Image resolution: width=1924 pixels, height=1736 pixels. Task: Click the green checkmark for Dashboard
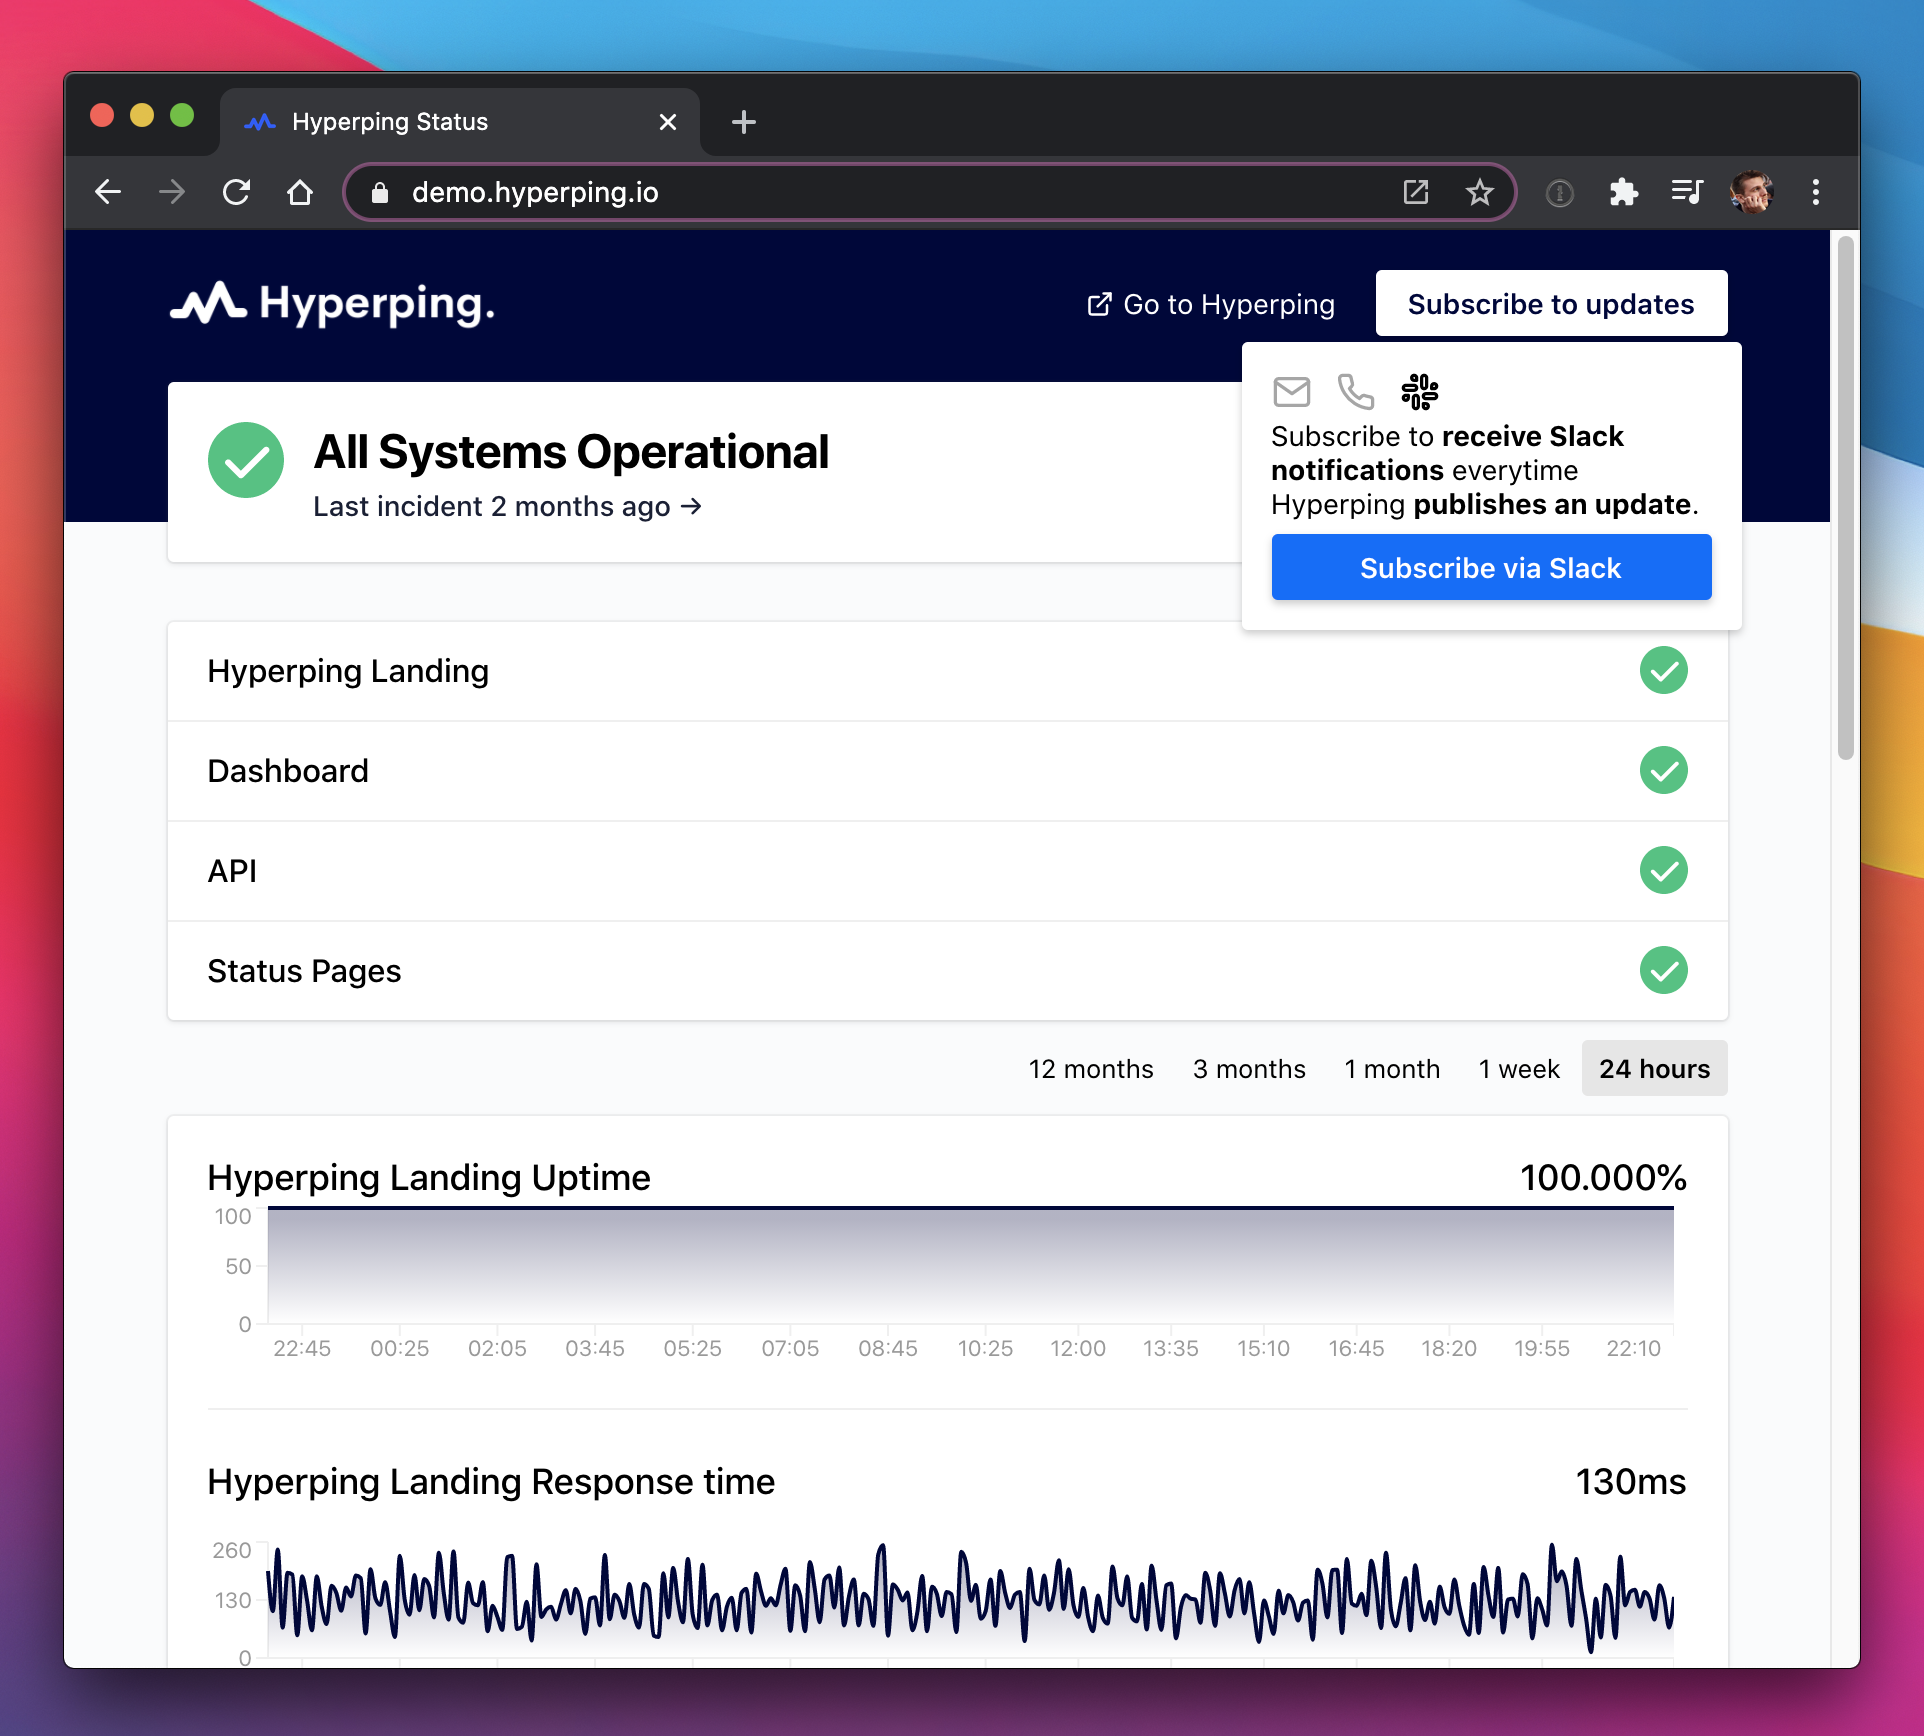pyautogui.click(x=1661, y=769)
